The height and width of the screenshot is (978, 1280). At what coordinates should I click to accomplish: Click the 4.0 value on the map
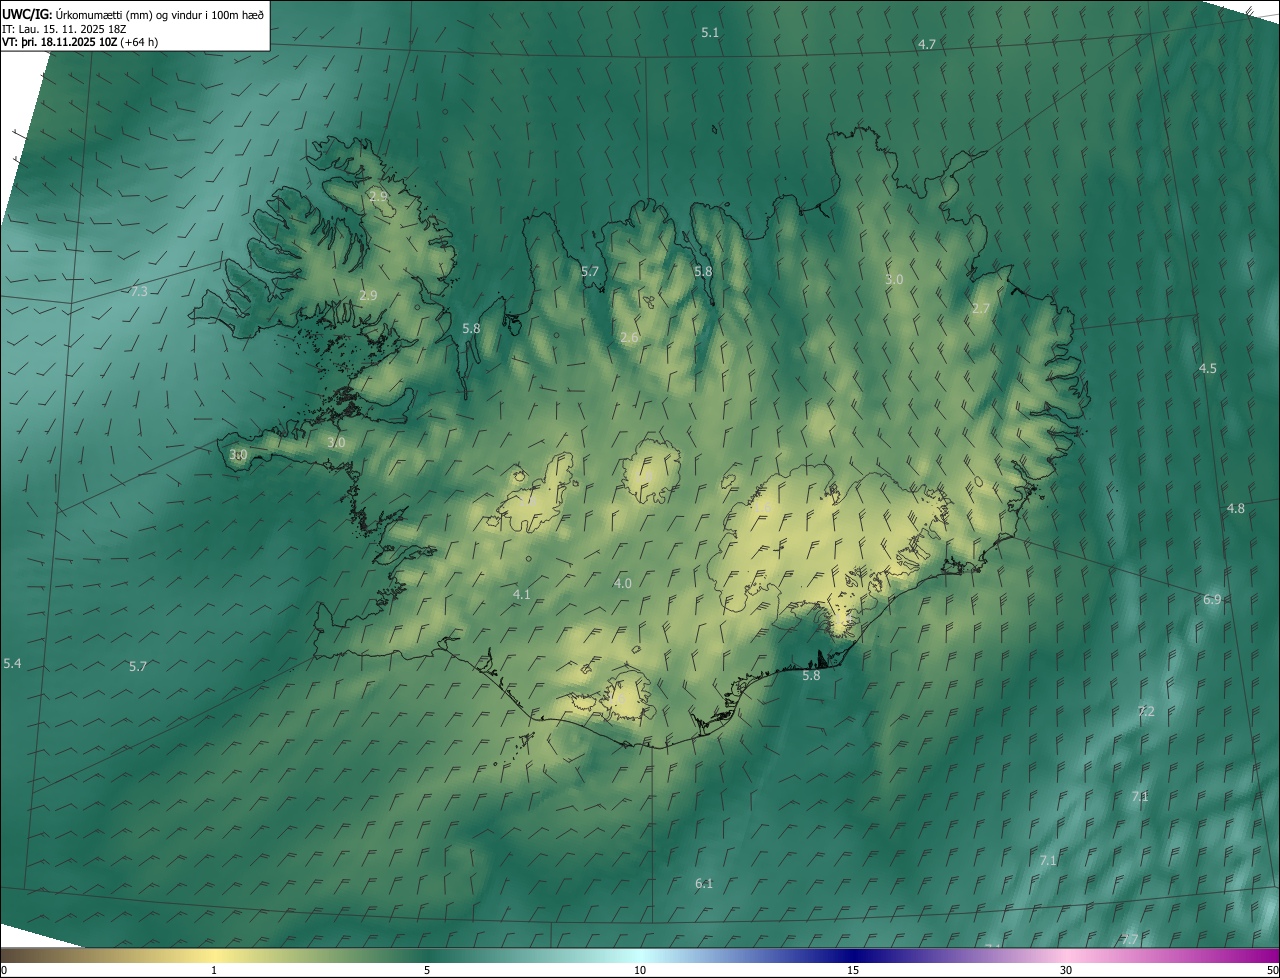click(x=623, y=583)
